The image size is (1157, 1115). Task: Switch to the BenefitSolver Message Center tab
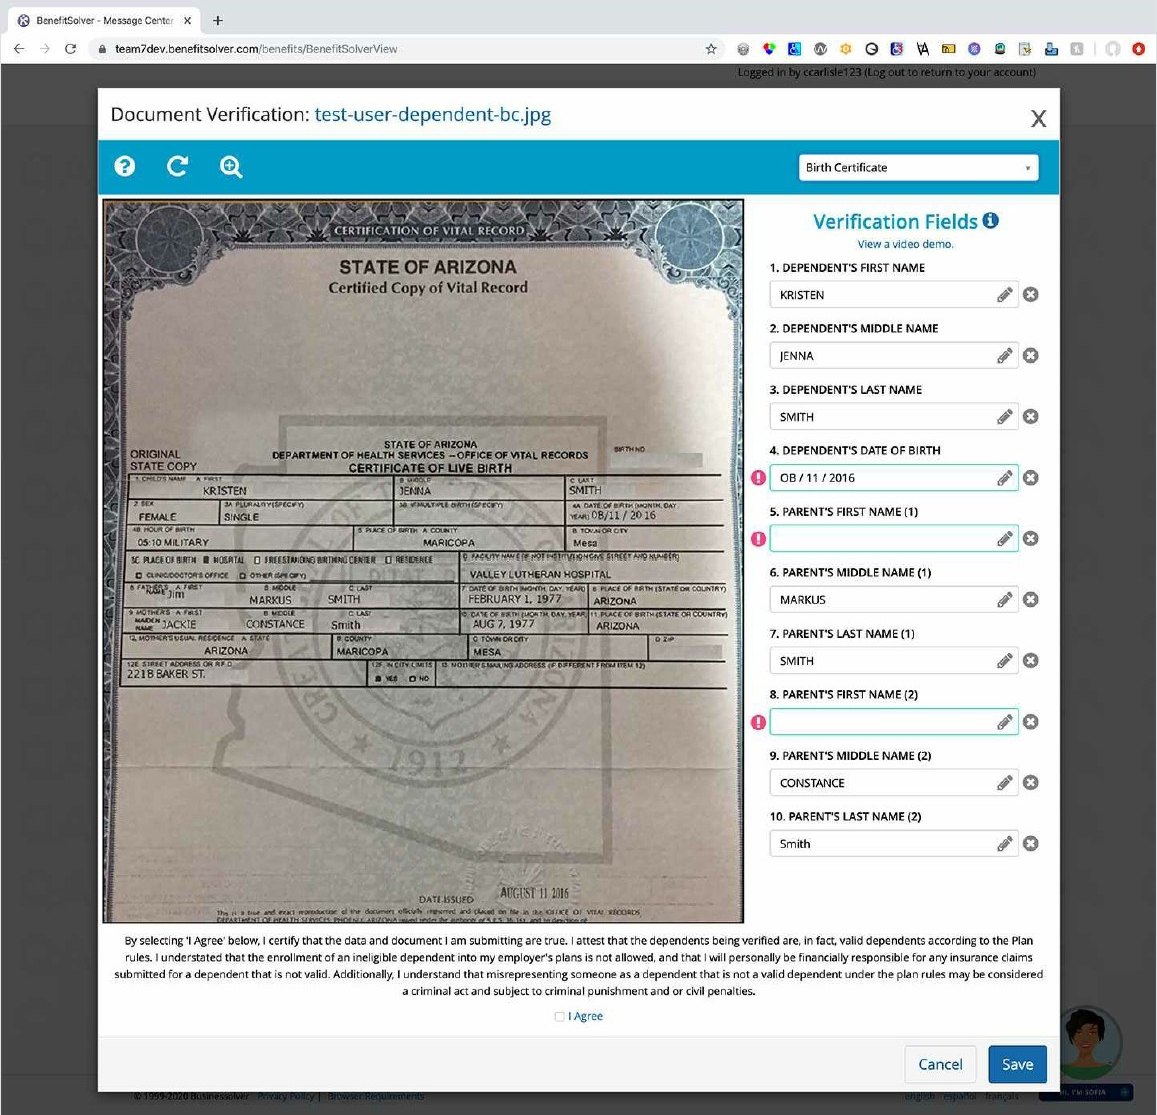click(103, 21)
